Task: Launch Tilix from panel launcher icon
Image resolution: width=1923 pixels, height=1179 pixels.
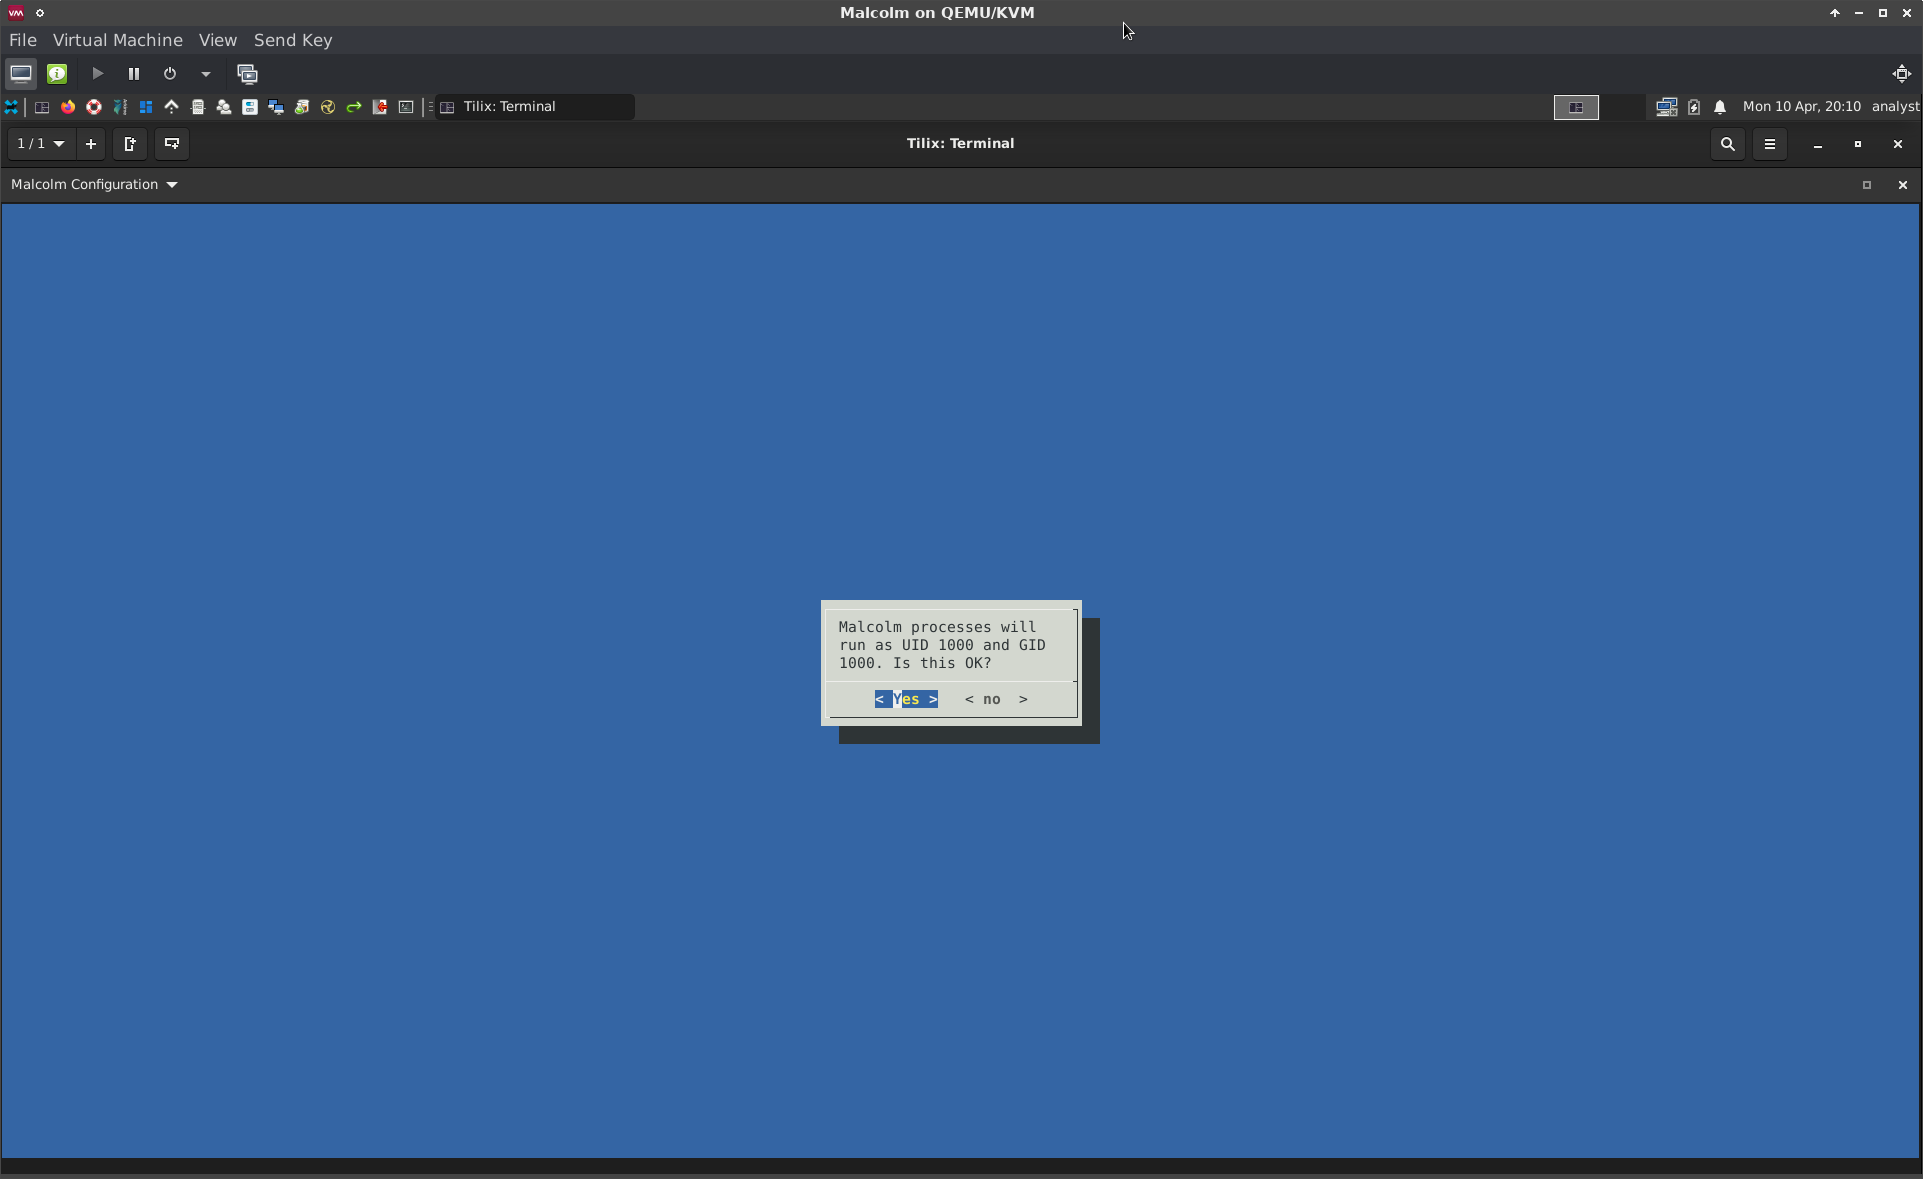Action: click(42, 107)
